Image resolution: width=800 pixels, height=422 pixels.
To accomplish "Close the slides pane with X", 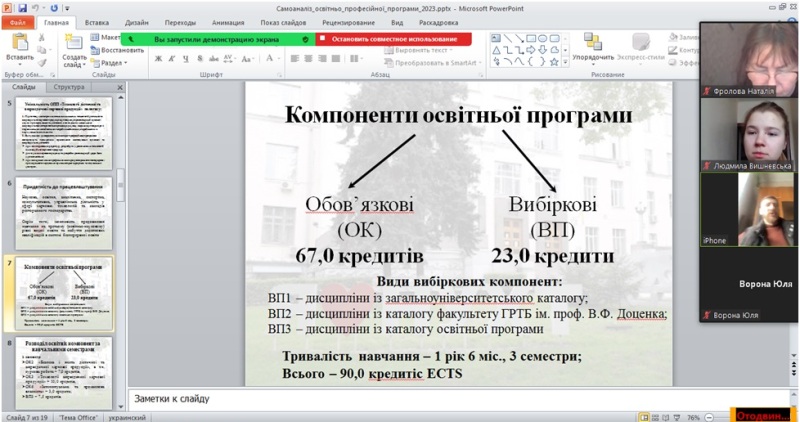I will pyautogui.click(x=120, y=87).
